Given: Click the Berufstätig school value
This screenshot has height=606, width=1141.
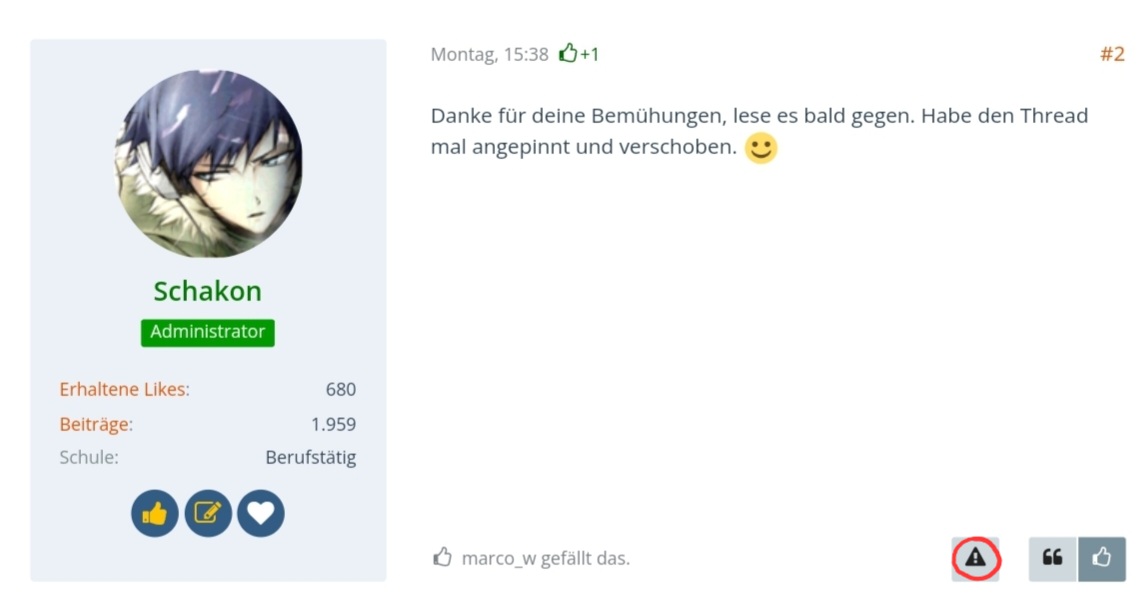Looking at the screenshot, I should pos(311,458).
